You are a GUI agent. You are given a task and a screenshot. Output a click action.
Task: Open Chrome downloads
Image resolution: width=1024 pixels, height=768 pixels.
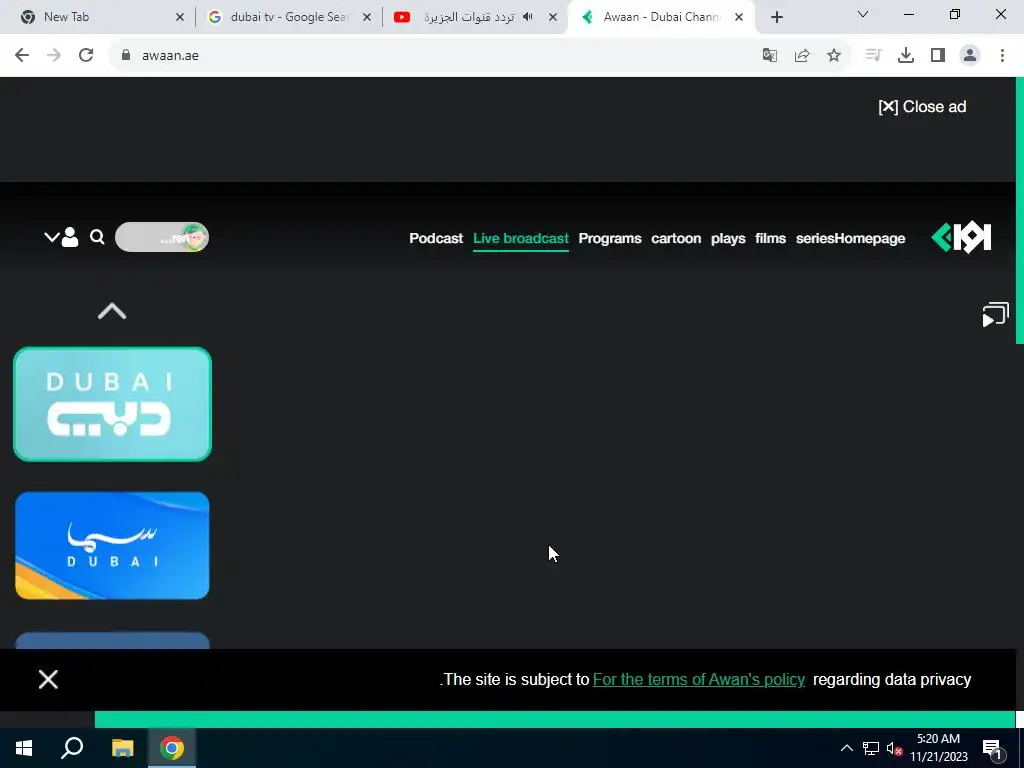pos(906,56)
